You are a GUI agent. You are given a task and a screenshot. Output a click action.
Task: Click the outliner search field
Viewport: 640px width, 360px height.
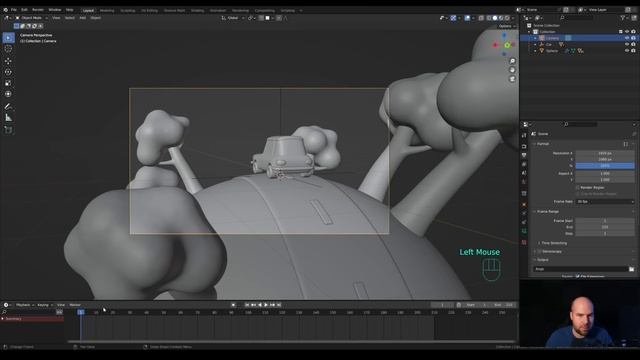point(577,18)
